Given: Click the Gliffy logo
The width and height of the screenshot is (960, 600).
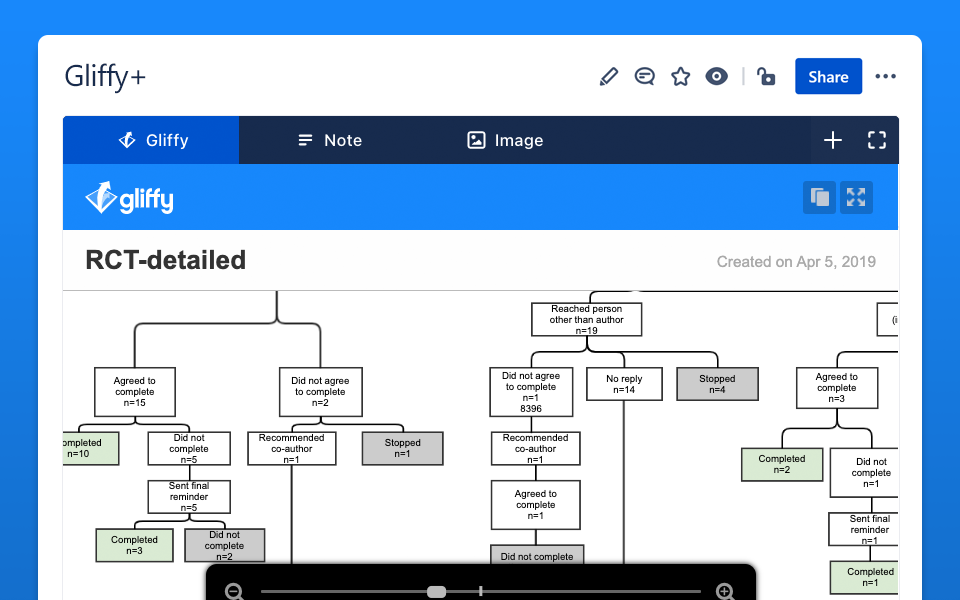Looking at the screenshot, I should tap(130, 198).
